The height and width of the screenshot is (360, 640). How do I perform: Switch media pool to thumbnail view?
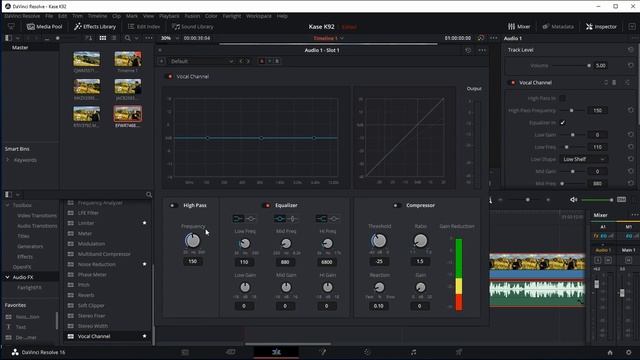click(x=103, y=38)
